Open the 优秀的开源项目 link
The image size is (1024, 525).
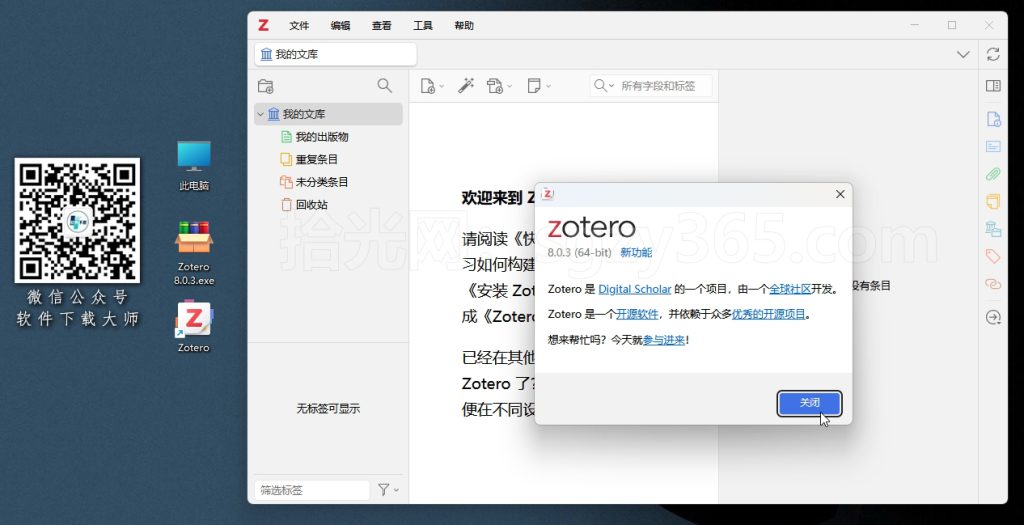coord(769,314)
